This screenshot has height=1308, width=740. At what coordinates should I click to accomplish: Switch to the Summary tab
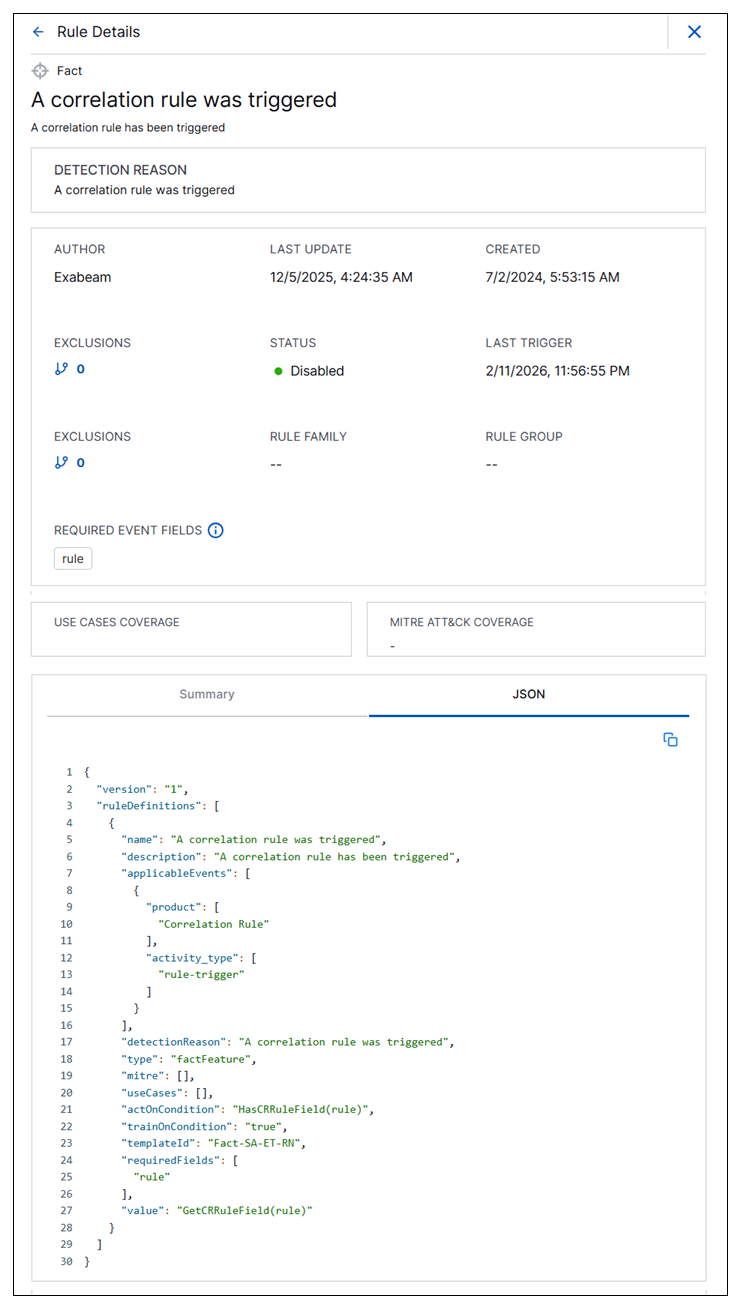[206, 694]
